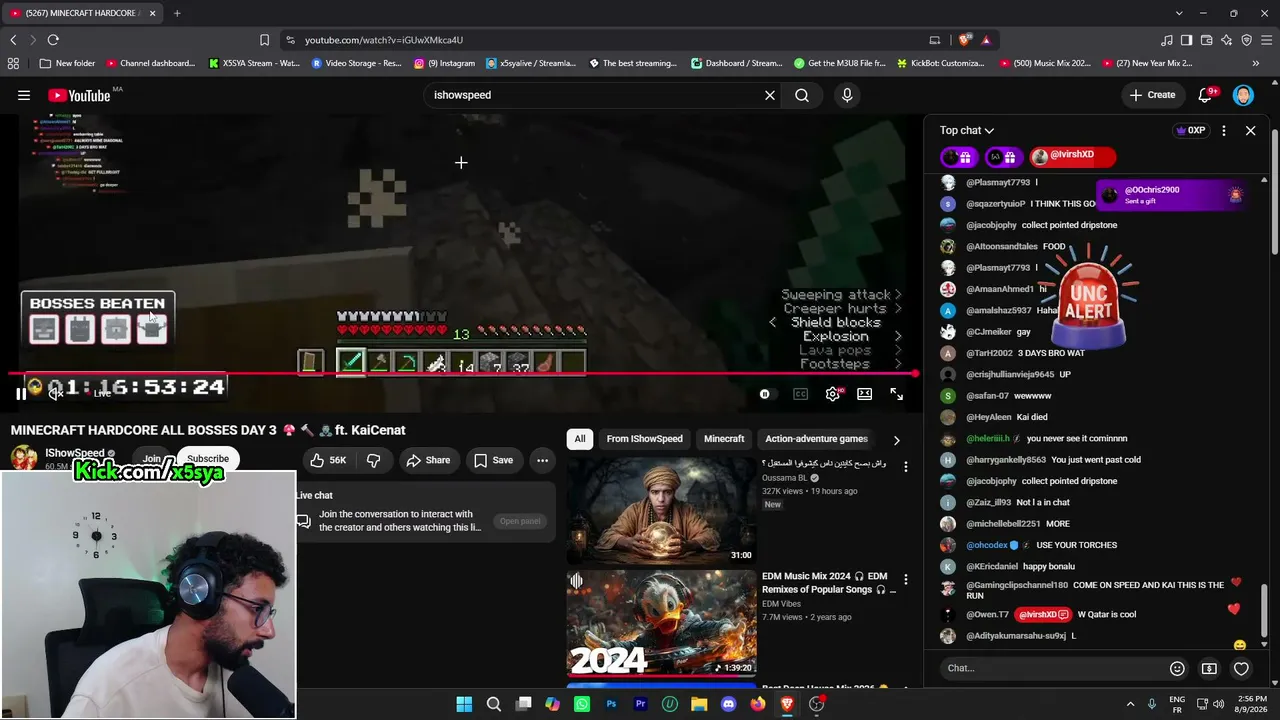Dislike the video

tap(373, 460)
